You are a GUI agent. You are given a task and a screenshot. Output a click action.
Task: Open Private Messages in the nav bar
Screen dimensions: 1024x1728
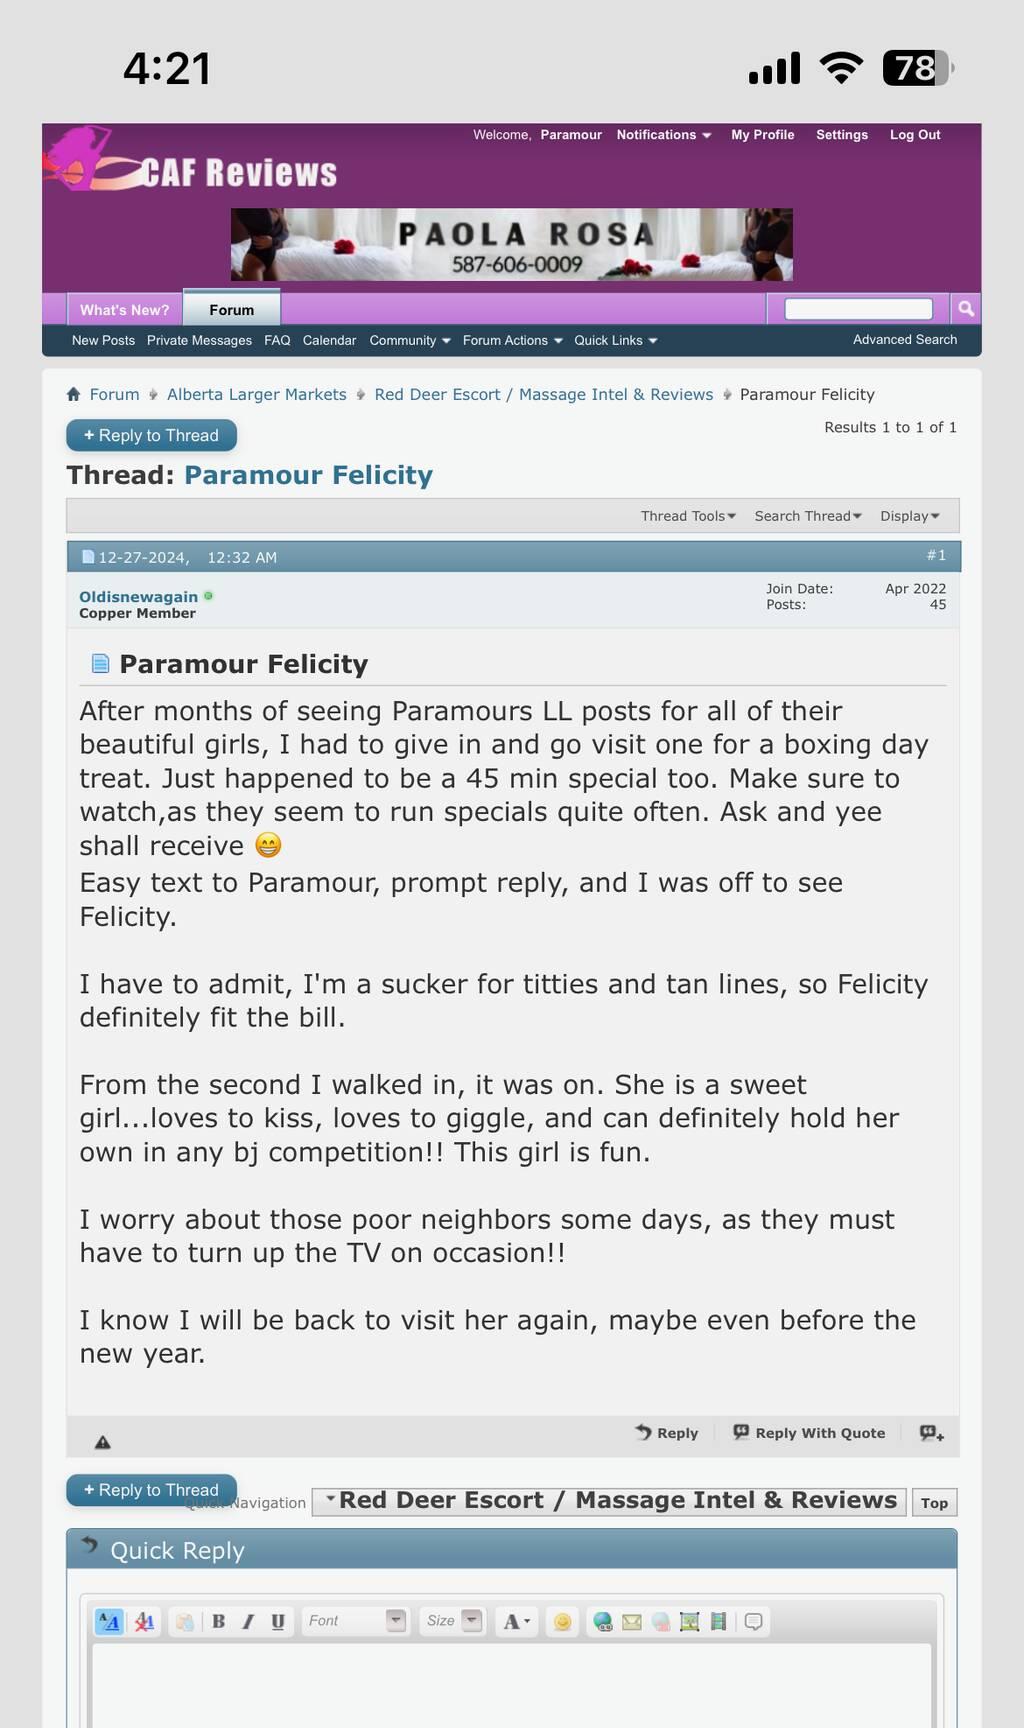tap(199, 341)
